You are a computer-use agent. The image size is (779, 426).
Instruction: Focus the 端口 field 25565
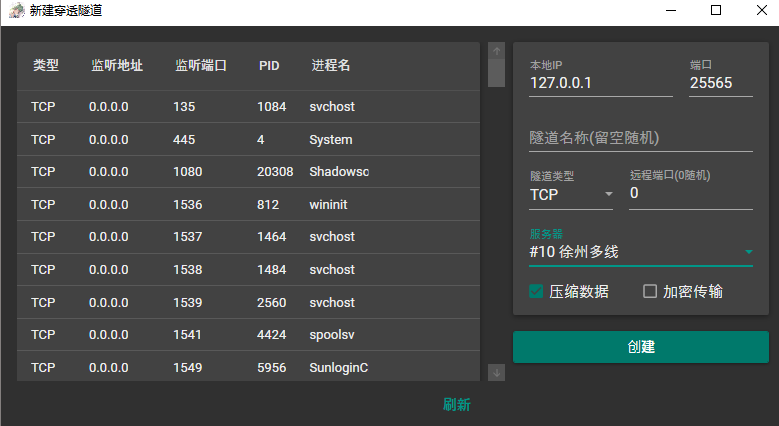721,83
